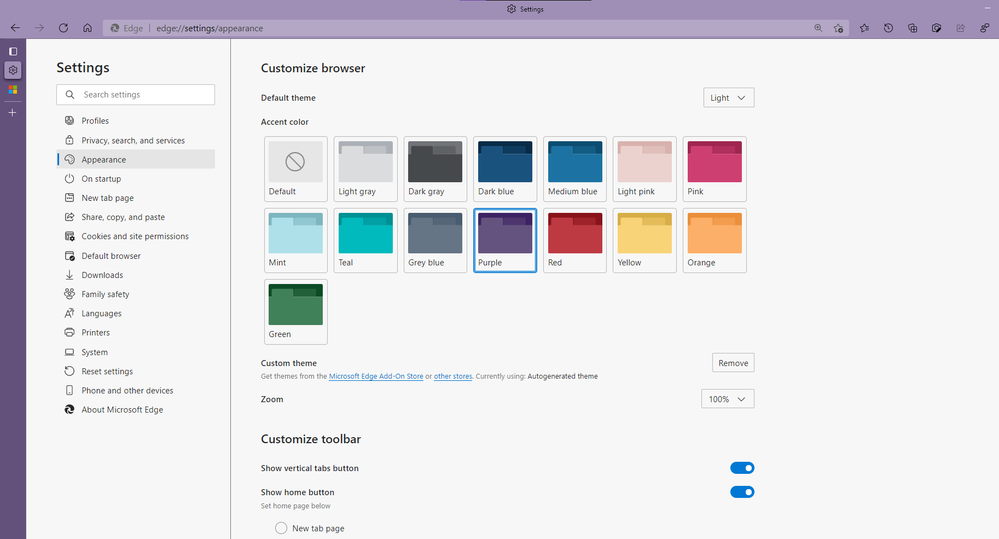Navigate to Downloads settings section

tap(102, 275)
